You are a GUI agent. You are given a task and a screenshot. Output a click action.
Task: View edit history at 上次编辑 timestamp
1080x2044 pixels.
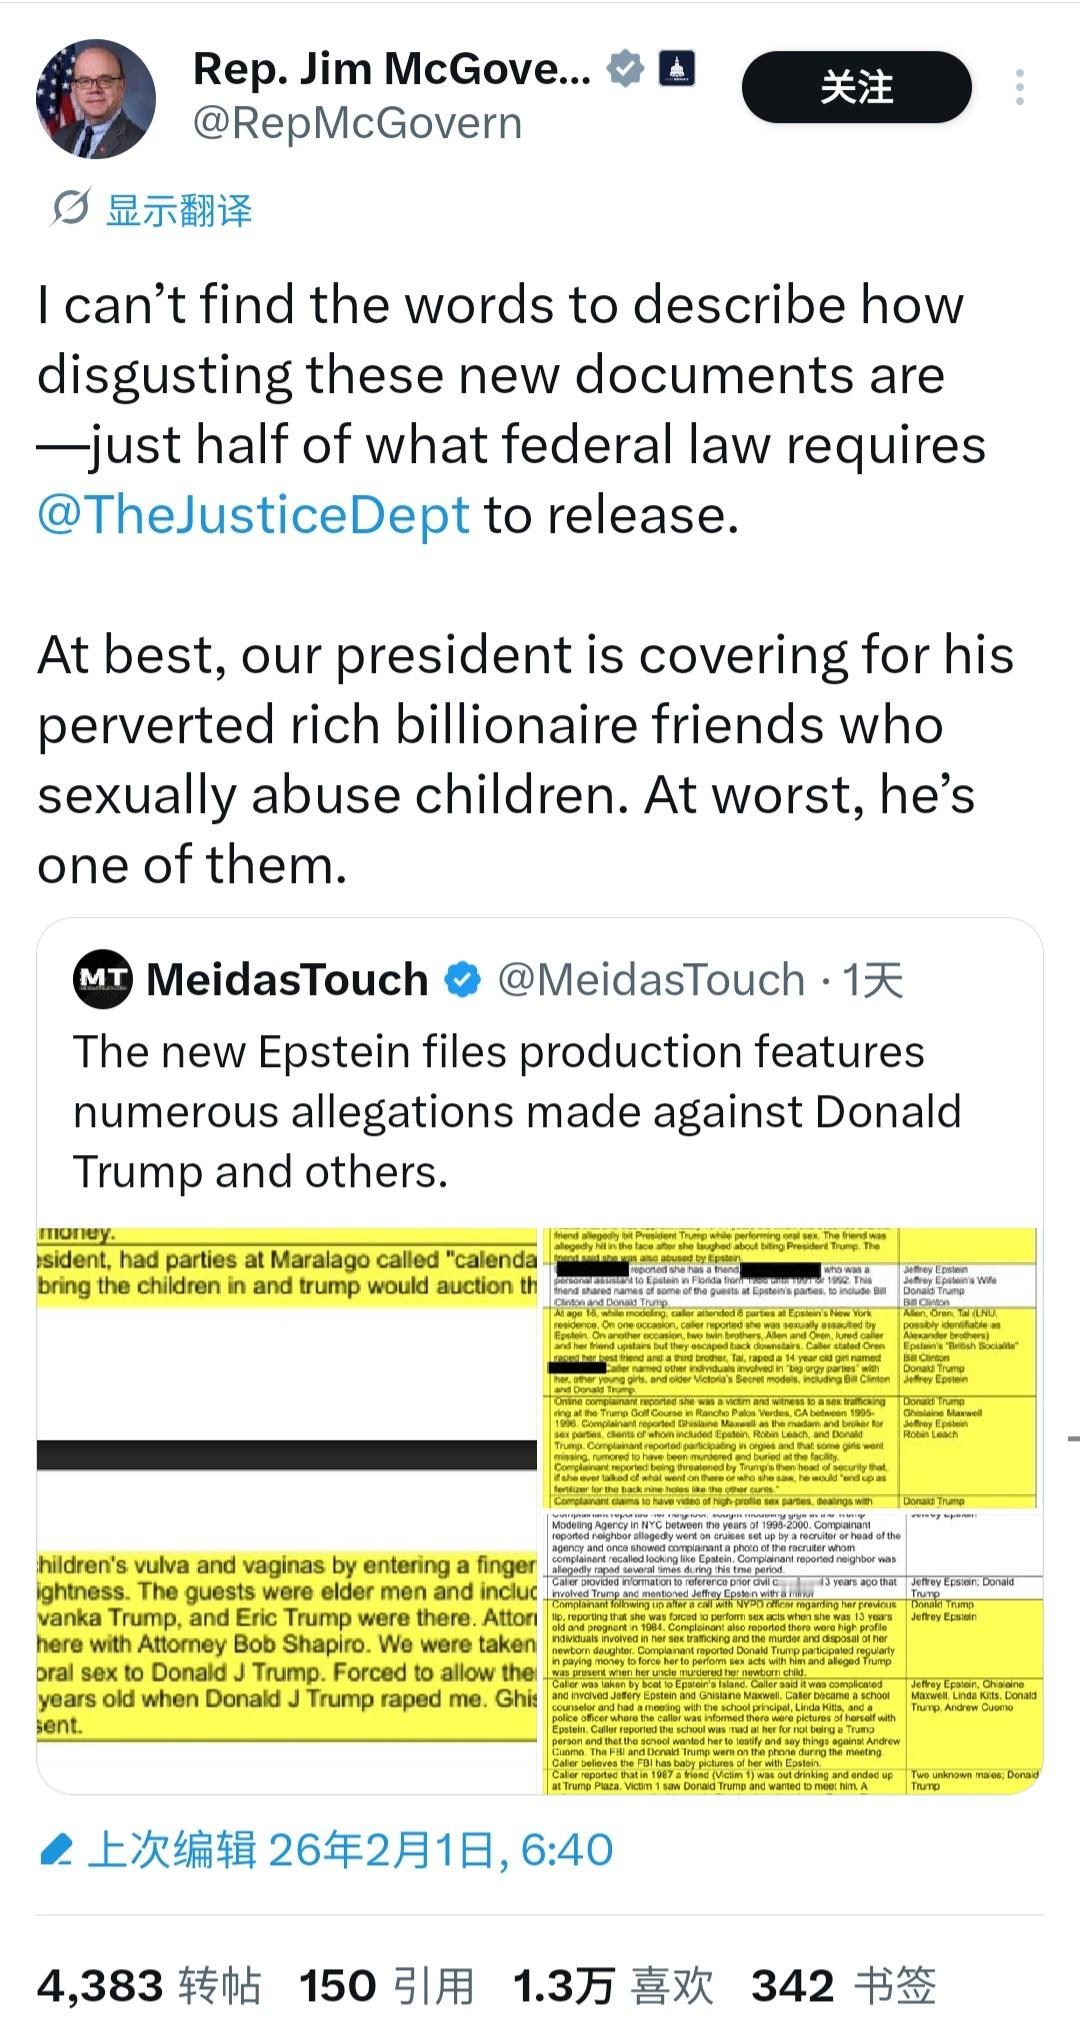[350, 1850]
